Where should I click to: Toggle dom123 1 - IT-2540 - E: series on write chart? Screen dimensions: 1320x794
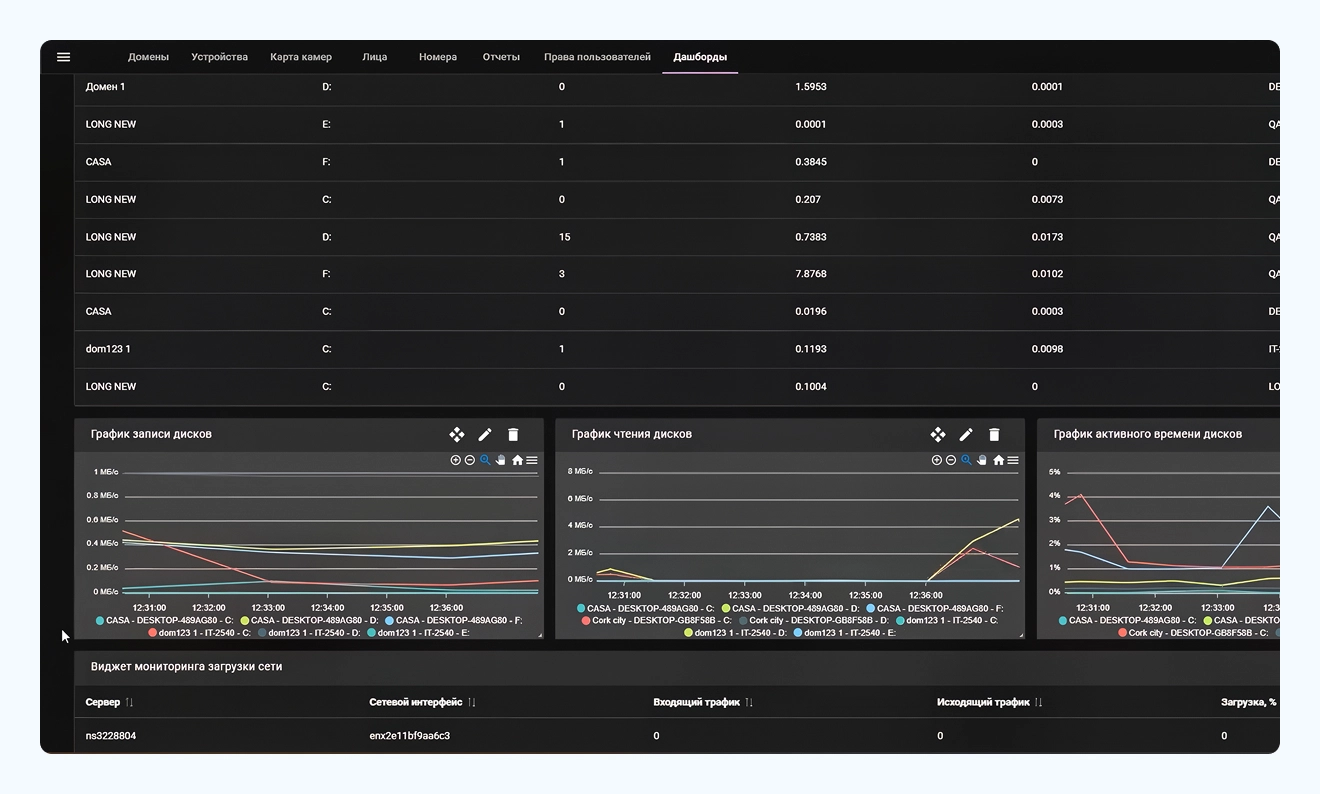pos(418,632)
